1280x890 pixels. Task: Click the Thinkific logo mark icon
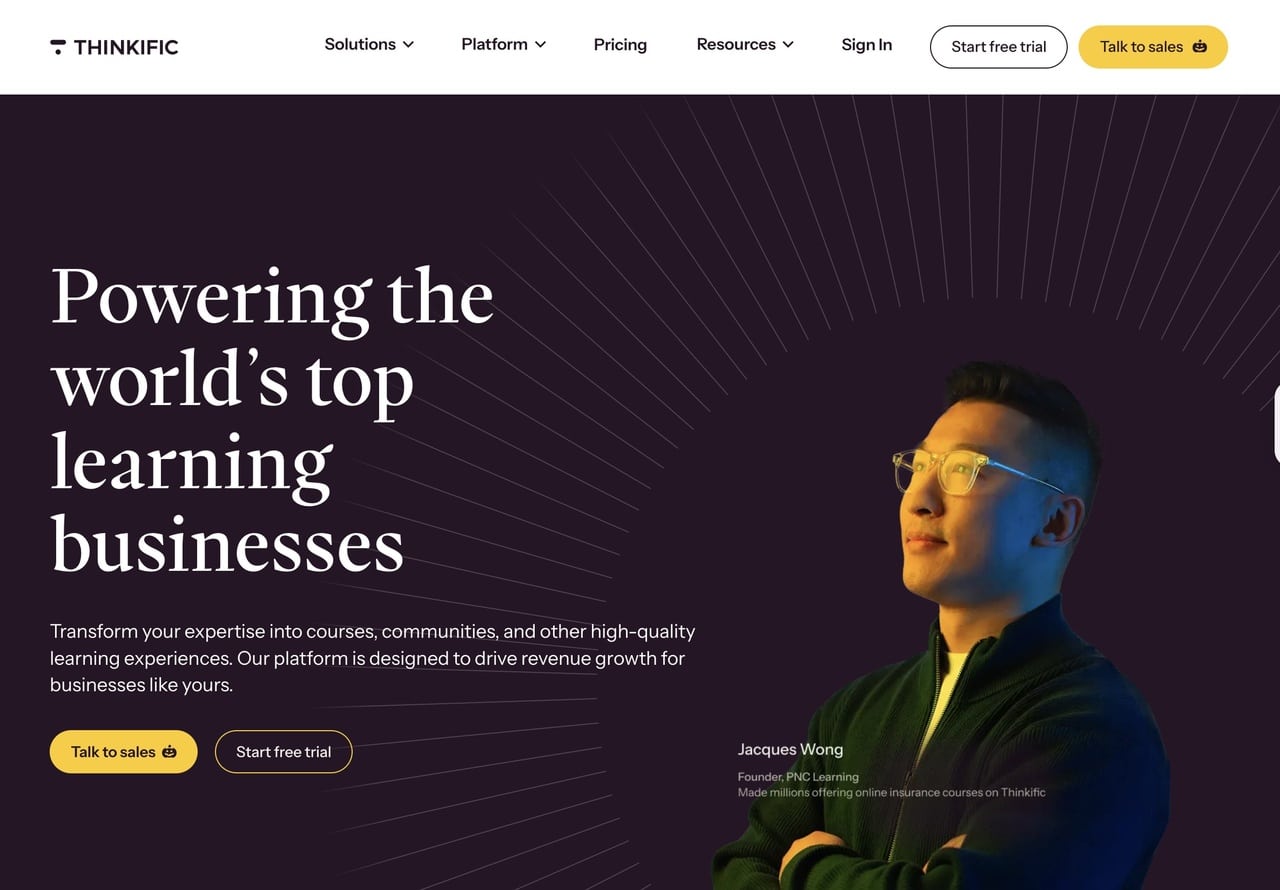click(x=58, y=46)
